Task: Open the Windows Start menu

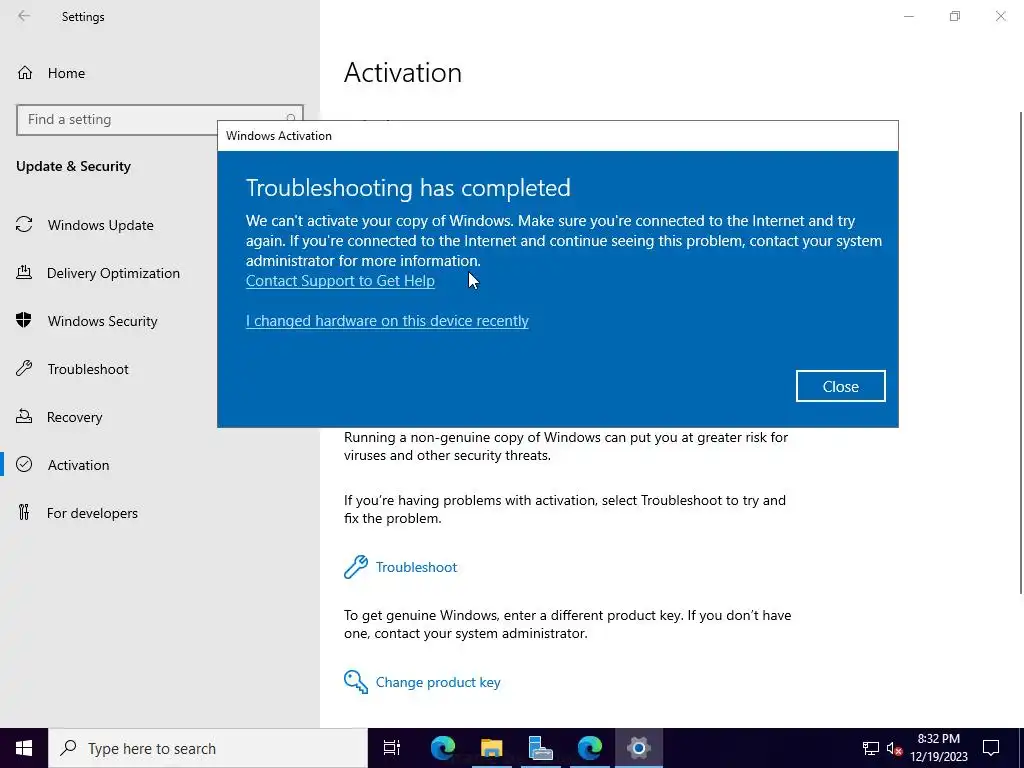Action: tap(24, 748)
